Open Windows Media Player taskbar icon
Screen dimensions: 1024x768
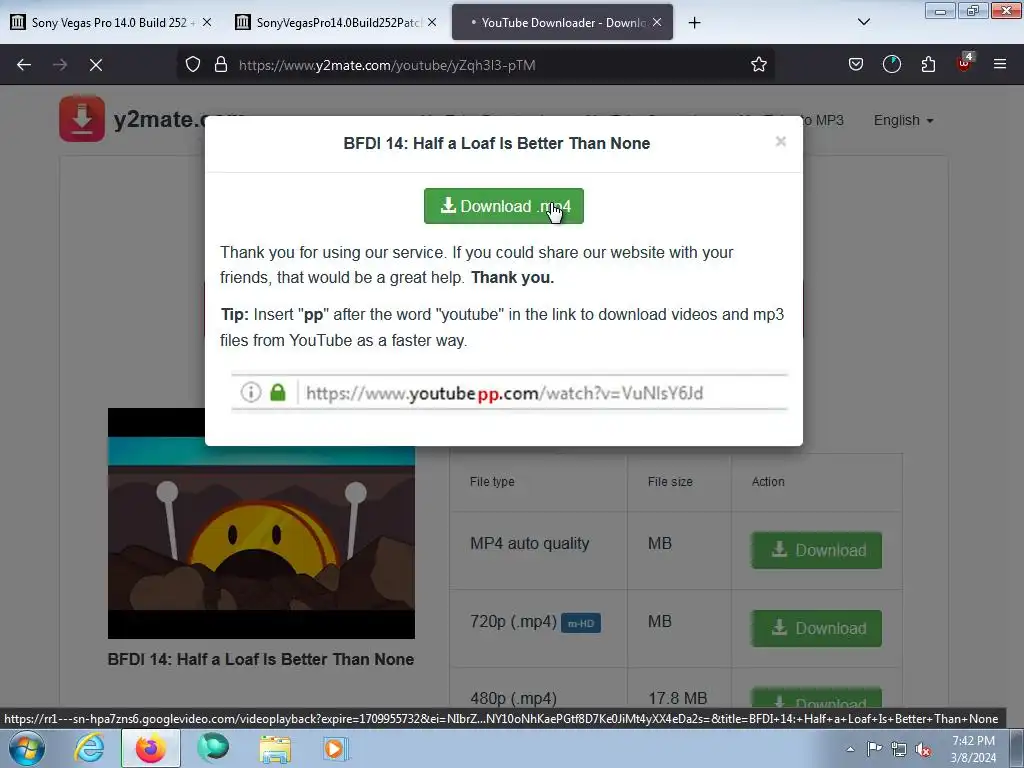[336, 748]
